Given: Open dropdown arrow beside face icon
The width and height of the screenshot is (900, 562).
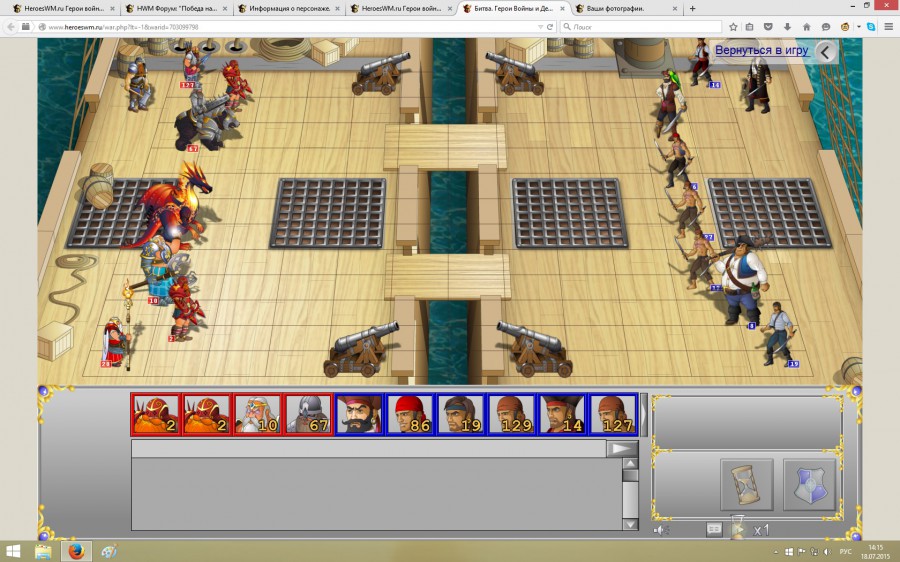Looking at the screenshot, I should (858, 27).
